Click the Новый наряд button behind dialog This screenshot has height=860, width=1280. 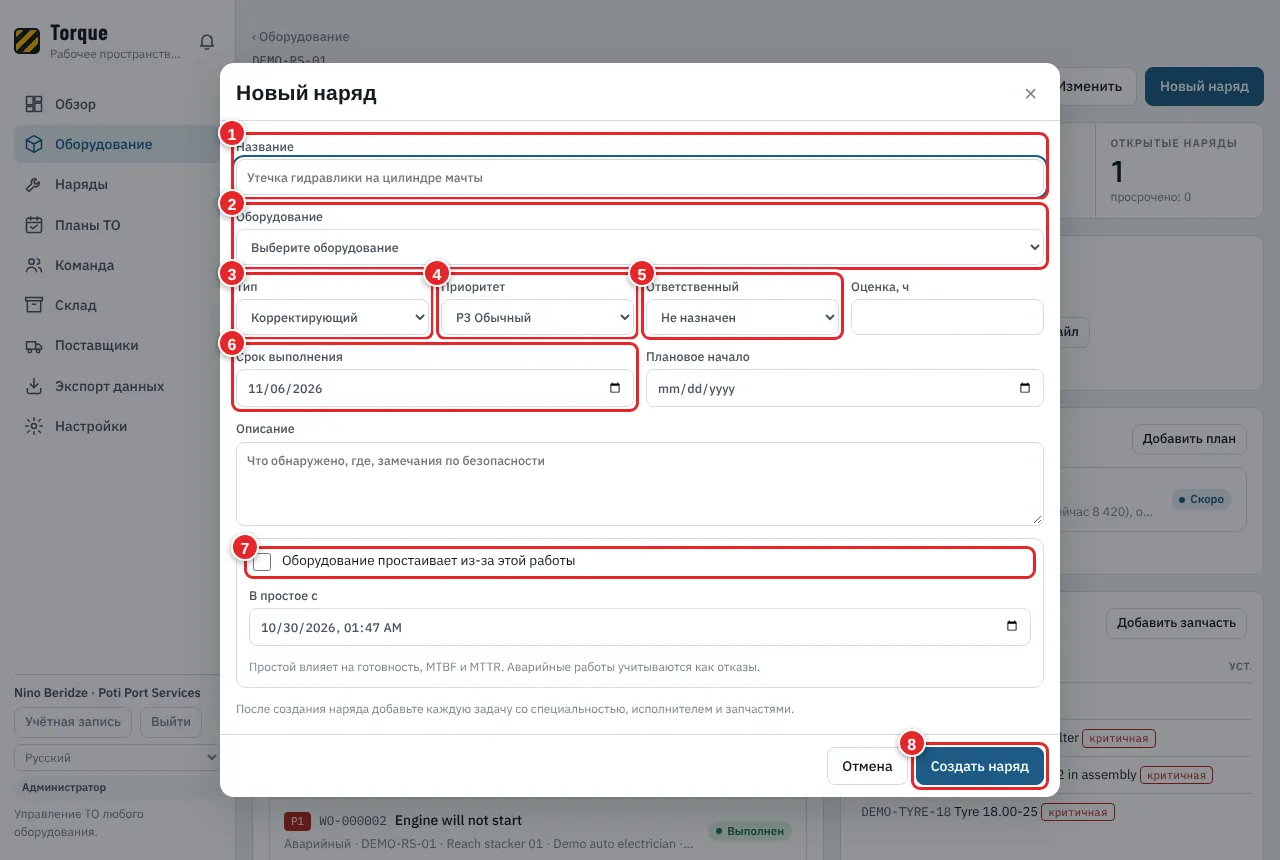(1204, 87)
